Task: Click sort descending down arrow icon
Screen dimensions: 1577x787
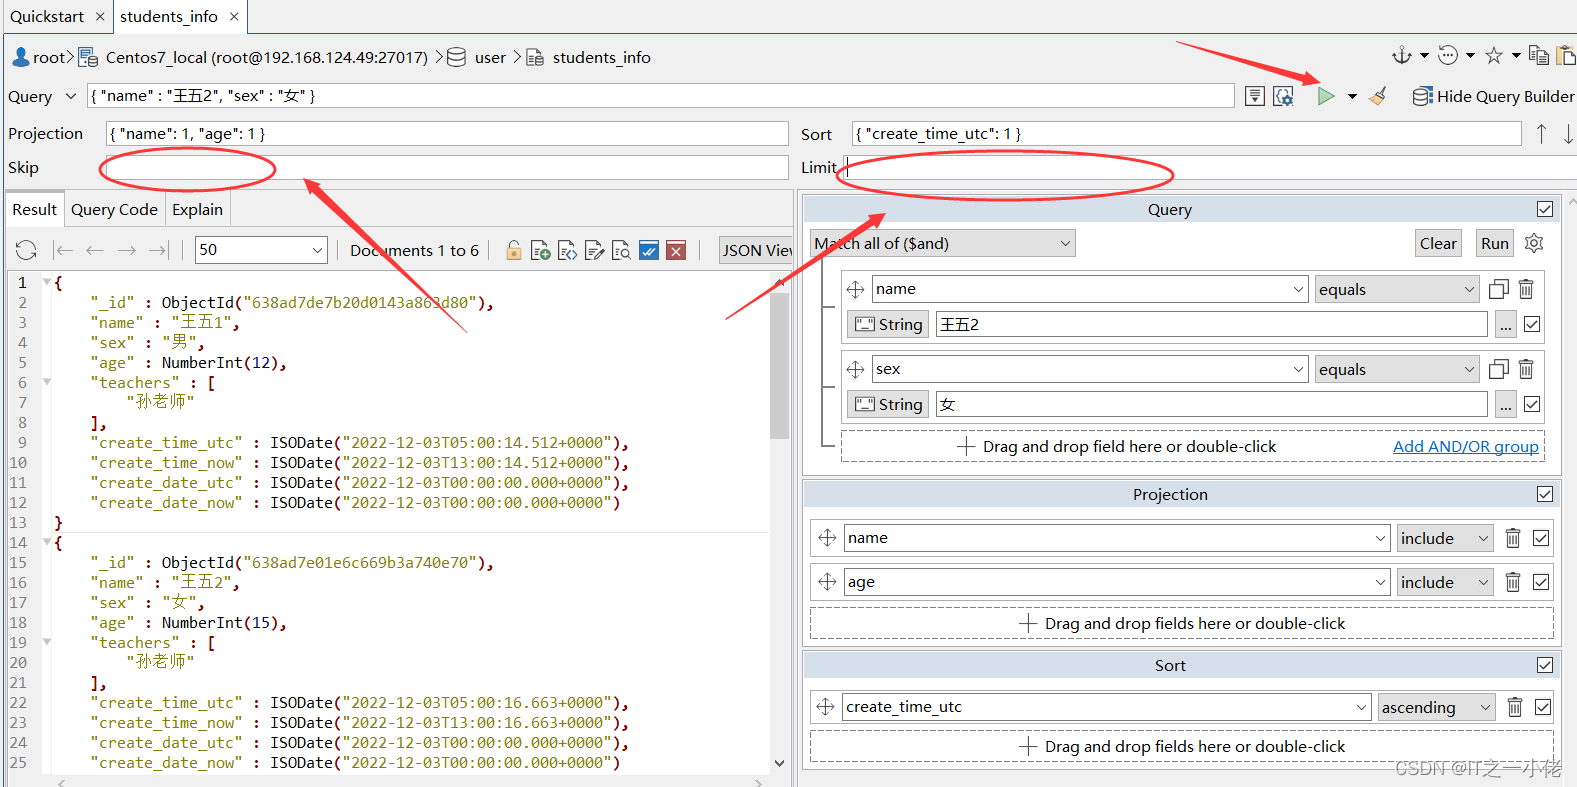Action: pos(1568,134)
